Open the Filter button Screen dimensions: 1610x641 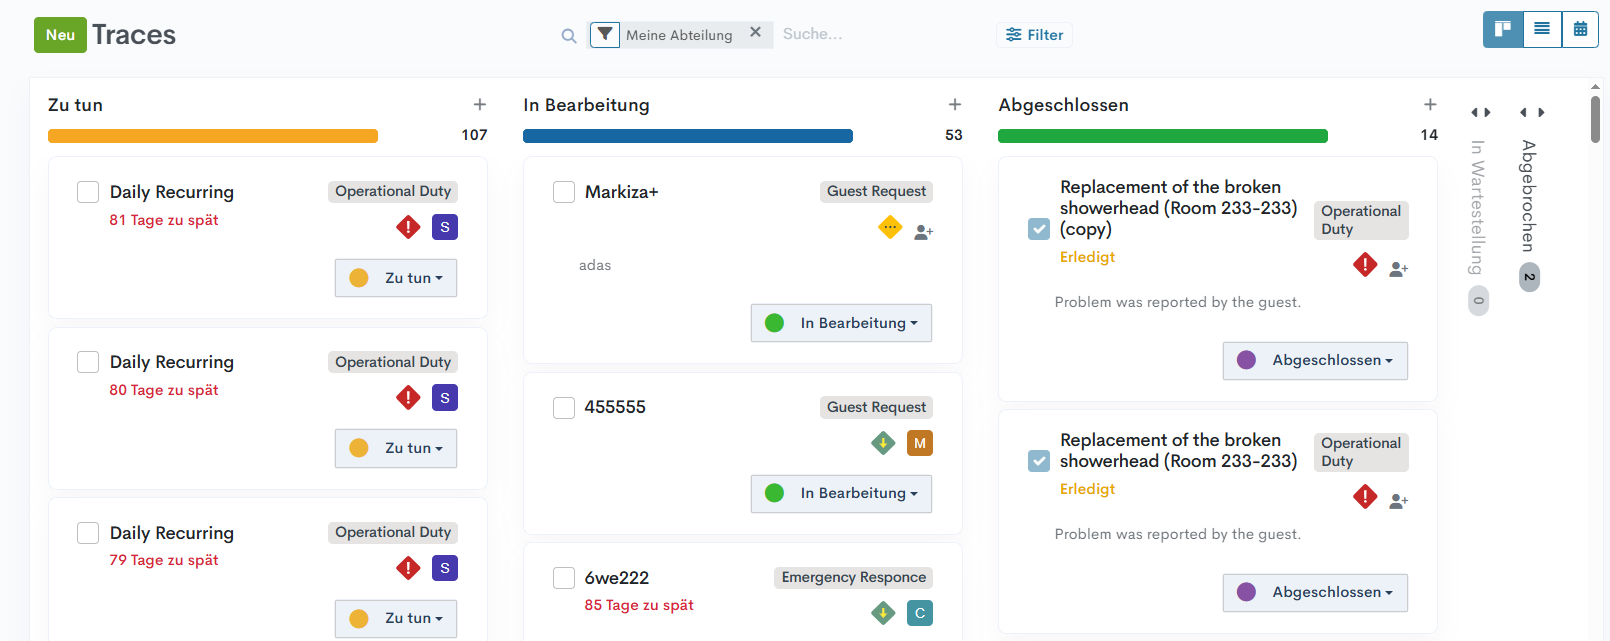coord(1034,35)
